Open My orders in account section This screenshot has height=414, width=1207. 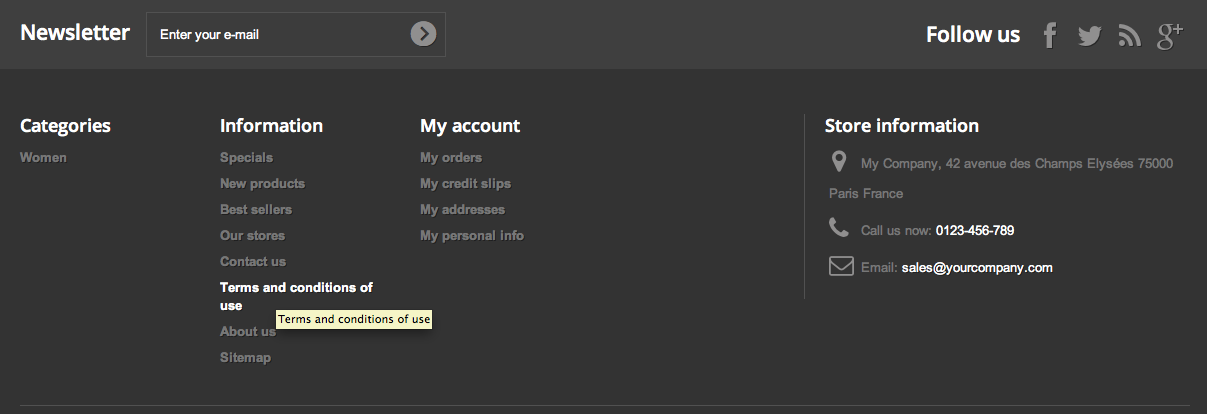coord(451,158)
